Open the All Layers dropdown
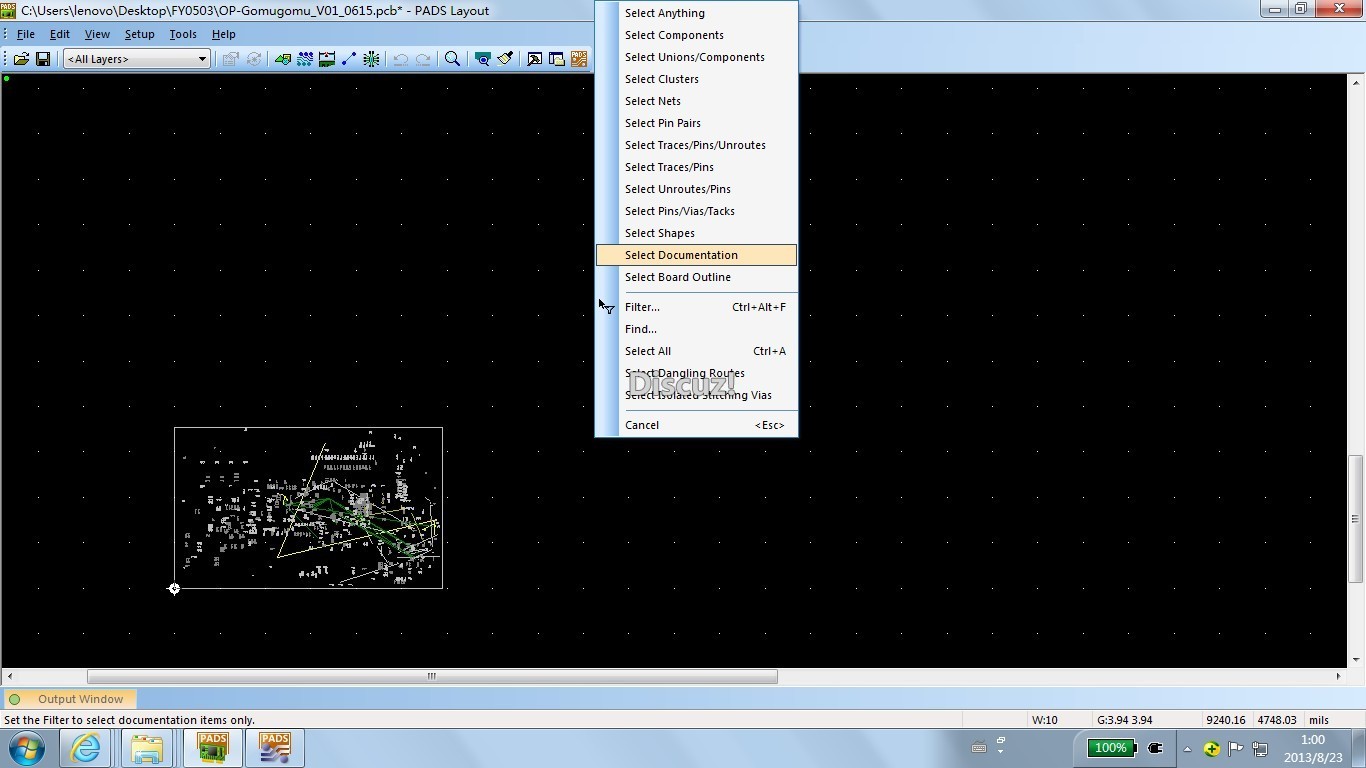 [x=136, y=59]
